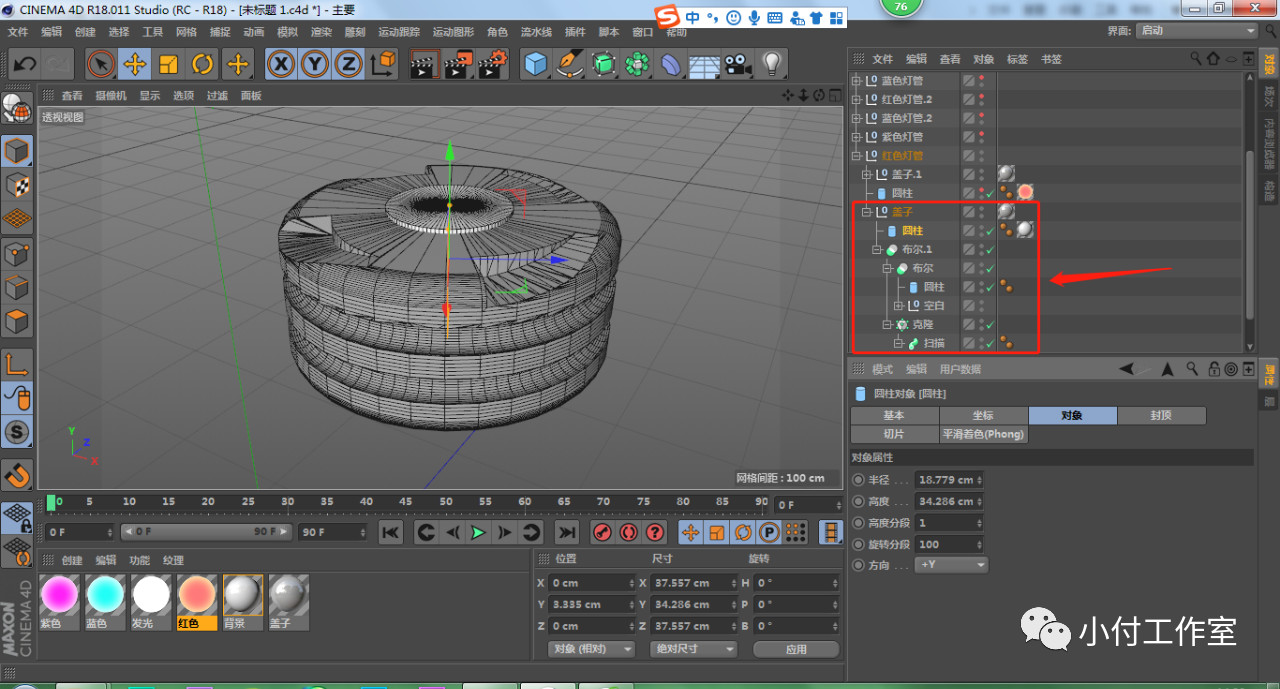Go to end of timeline
1280x689 pixels.
click(x=567, y=532)
